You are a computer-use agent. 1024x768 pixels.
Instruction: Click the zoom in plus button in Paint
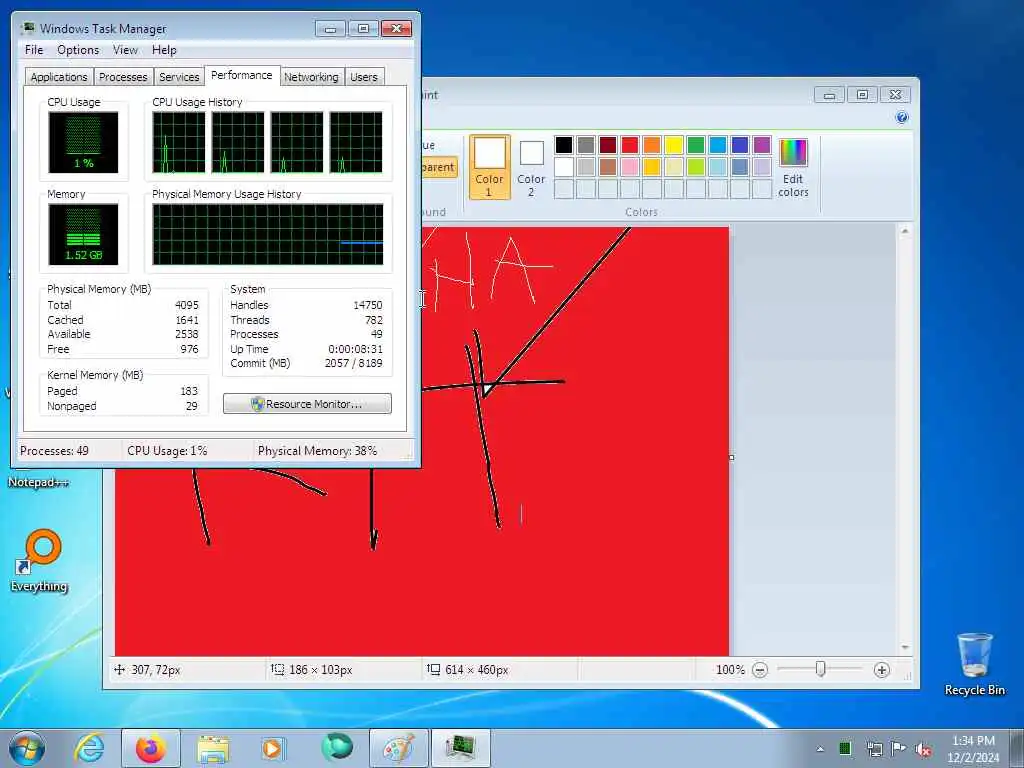tap(881, 669)
